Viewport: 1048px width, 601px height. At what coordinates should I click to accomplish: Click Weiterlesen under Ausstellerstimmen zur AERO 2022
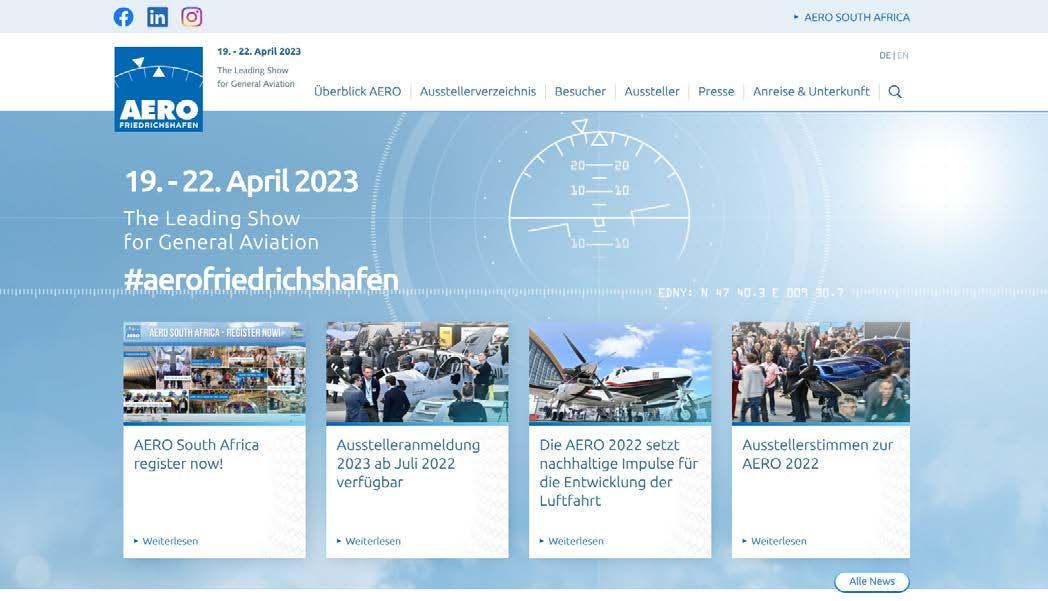tap(775, 541)
